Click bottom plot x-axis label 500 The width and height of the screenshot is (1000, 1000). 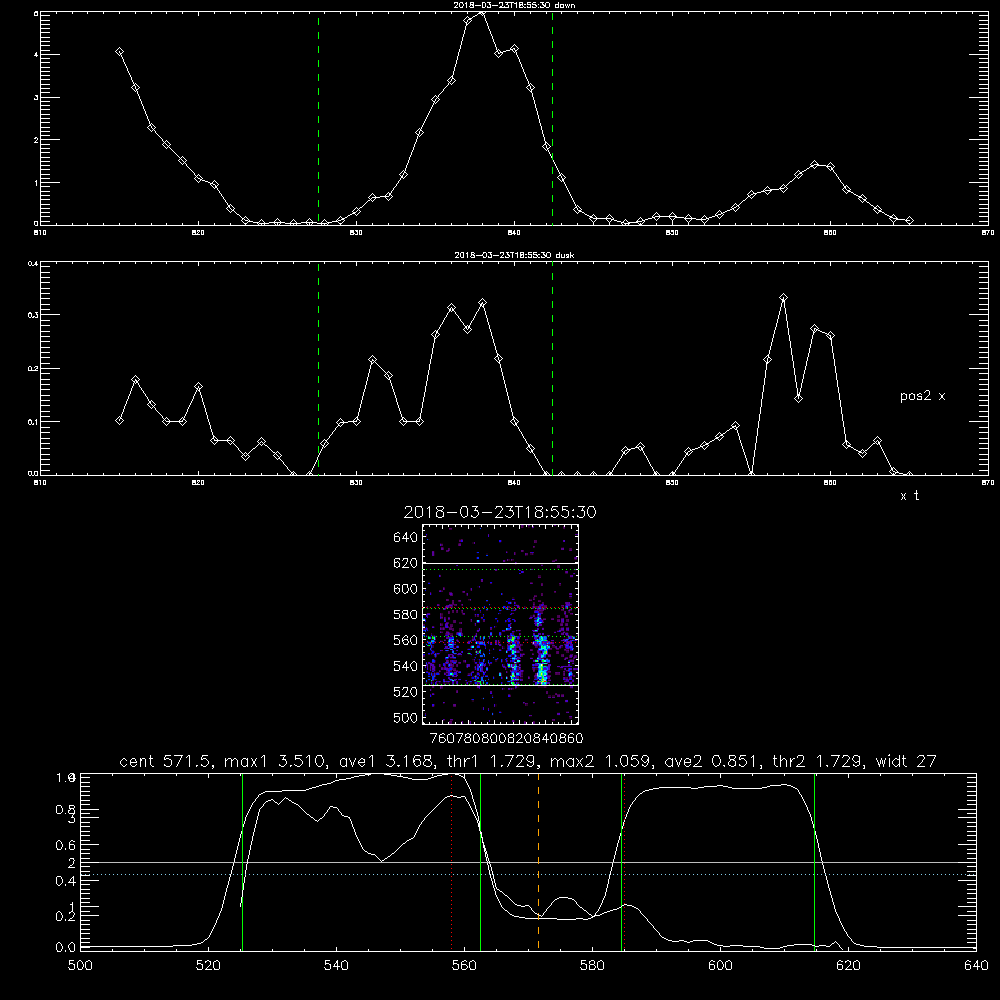pyautogui.click(x=80, y=966)
